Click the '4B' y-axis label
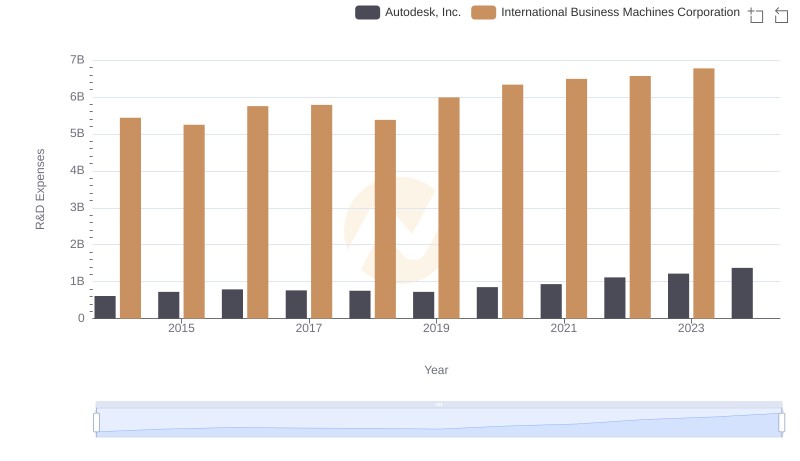Image resolution: width=800 pixels, height=461 pixels. click(77, 170)
